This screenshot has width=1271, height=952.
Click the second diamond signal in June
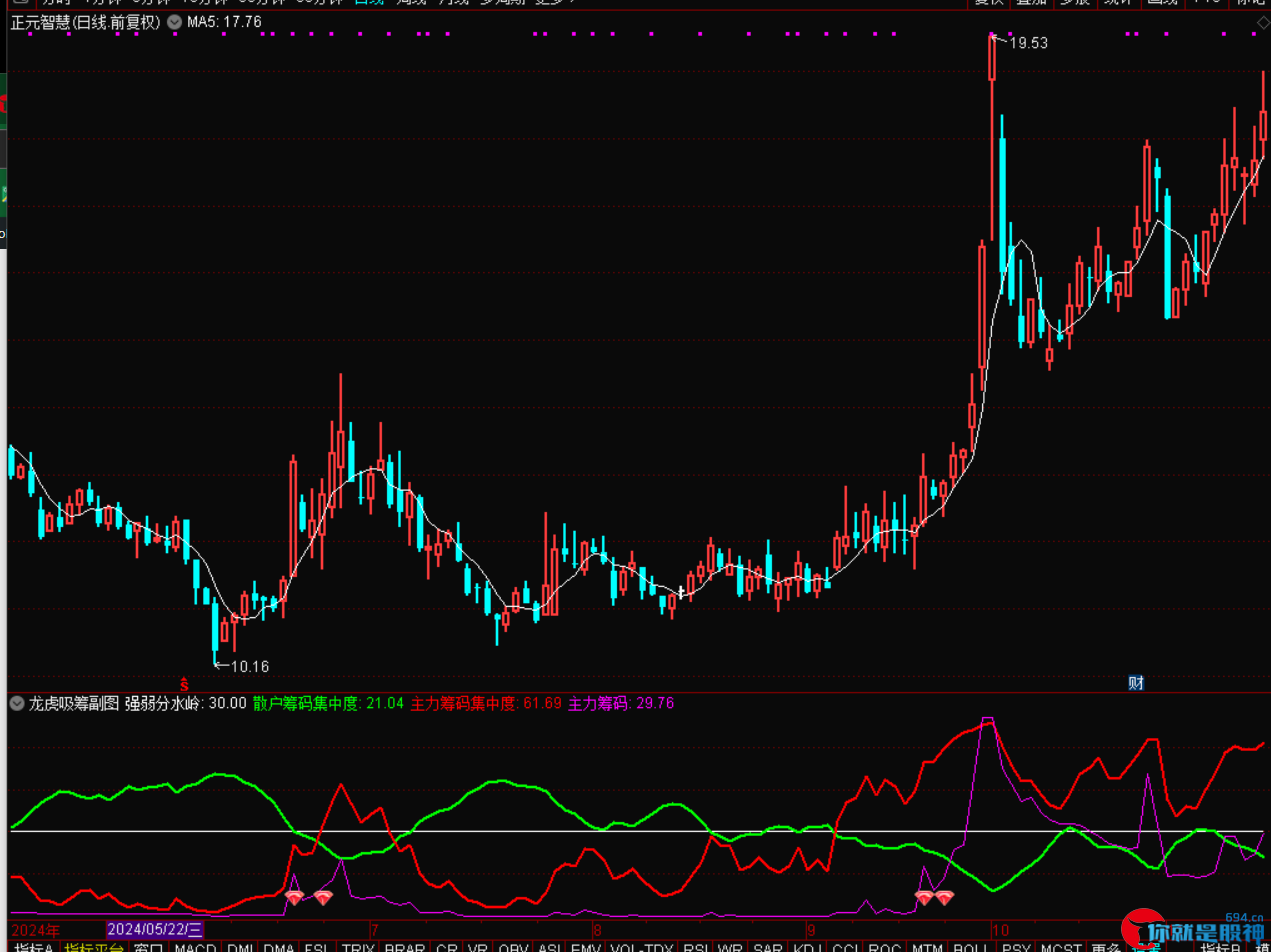point(322,897)
